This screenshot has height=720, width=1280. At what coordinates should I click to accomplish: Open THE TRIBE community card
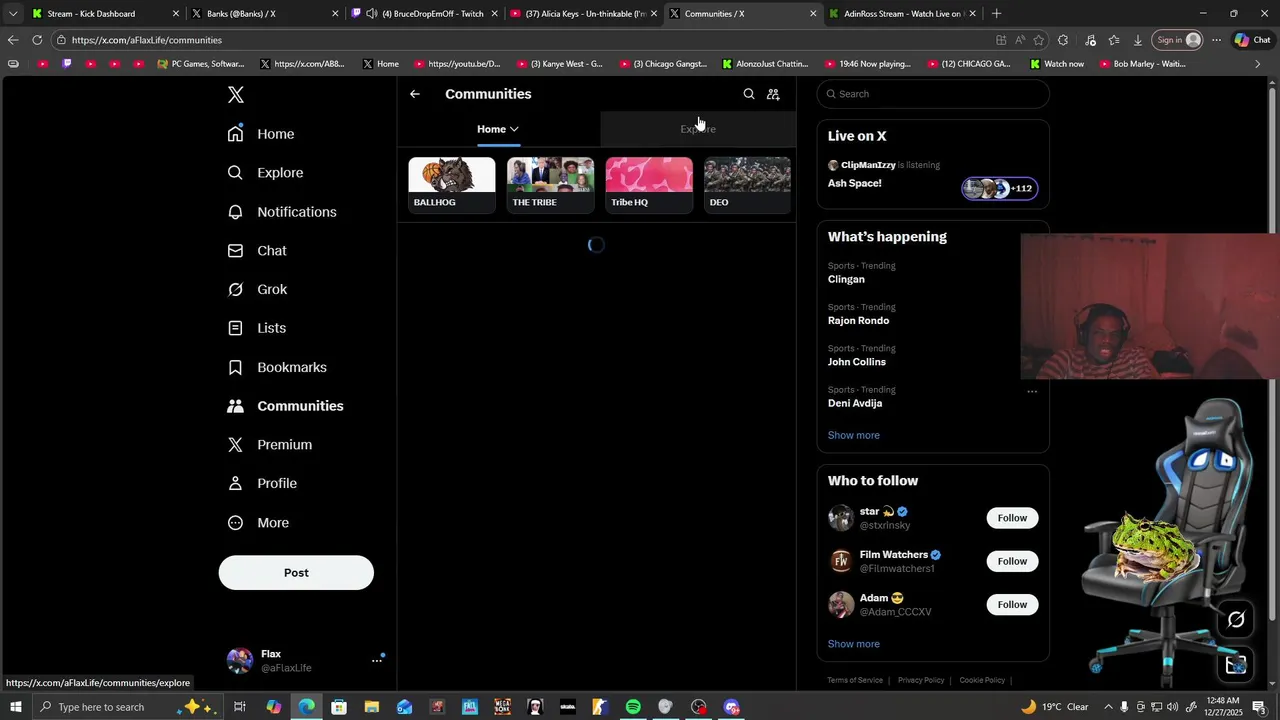[x=550, y=184]
